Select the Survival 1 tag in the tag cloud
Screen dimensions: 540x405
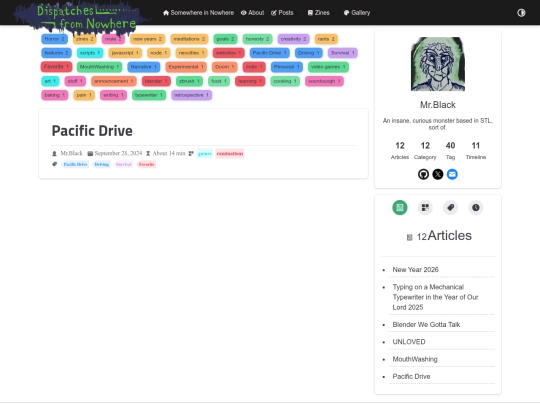[343, 53]
